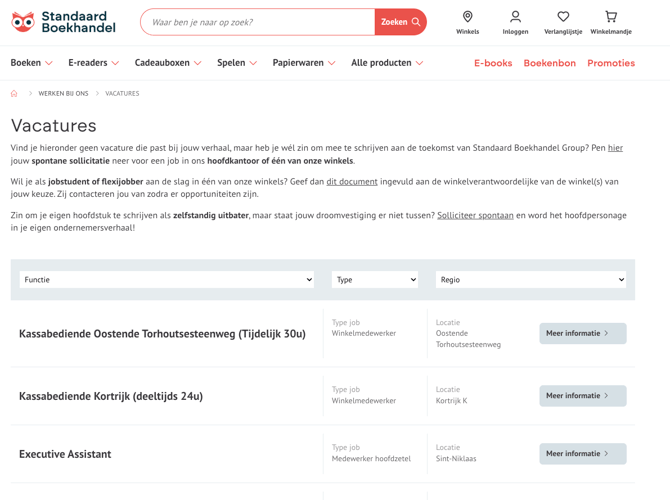Go to WERKEN BIJ ONS breadcrumb
Viewport: 670px width, 500px height.
pyautogui.click(x=63, y=93)
